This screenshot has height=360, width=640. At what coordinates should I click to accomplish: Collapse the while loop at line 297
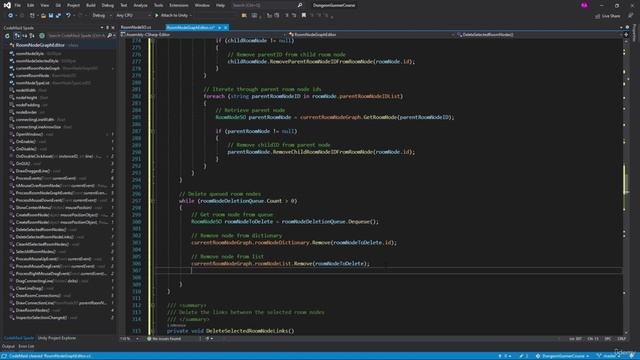click(x=153, y=201)
